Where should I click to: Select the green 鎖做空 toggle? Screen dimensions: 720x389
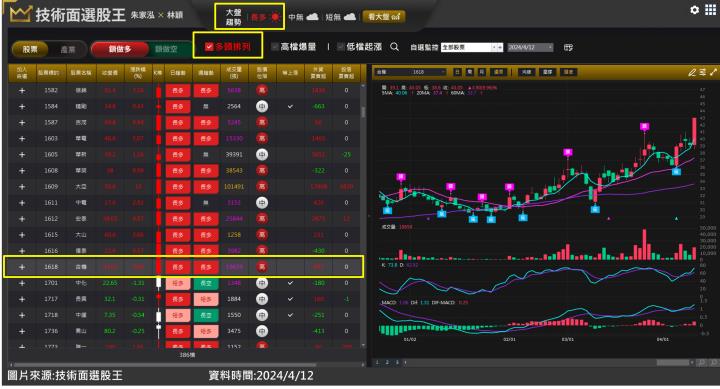pos(167,49)
